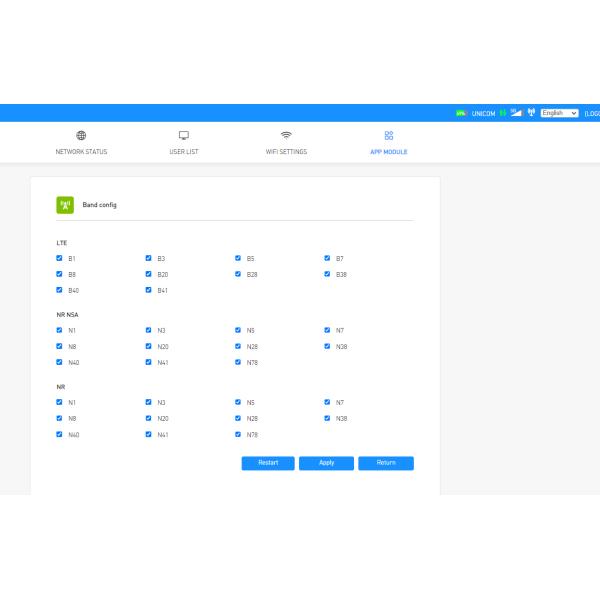This screenshot has height=600, width=600.
Task: Uncheck the LTE B38 band checkbox
Action: pos(327,274)
